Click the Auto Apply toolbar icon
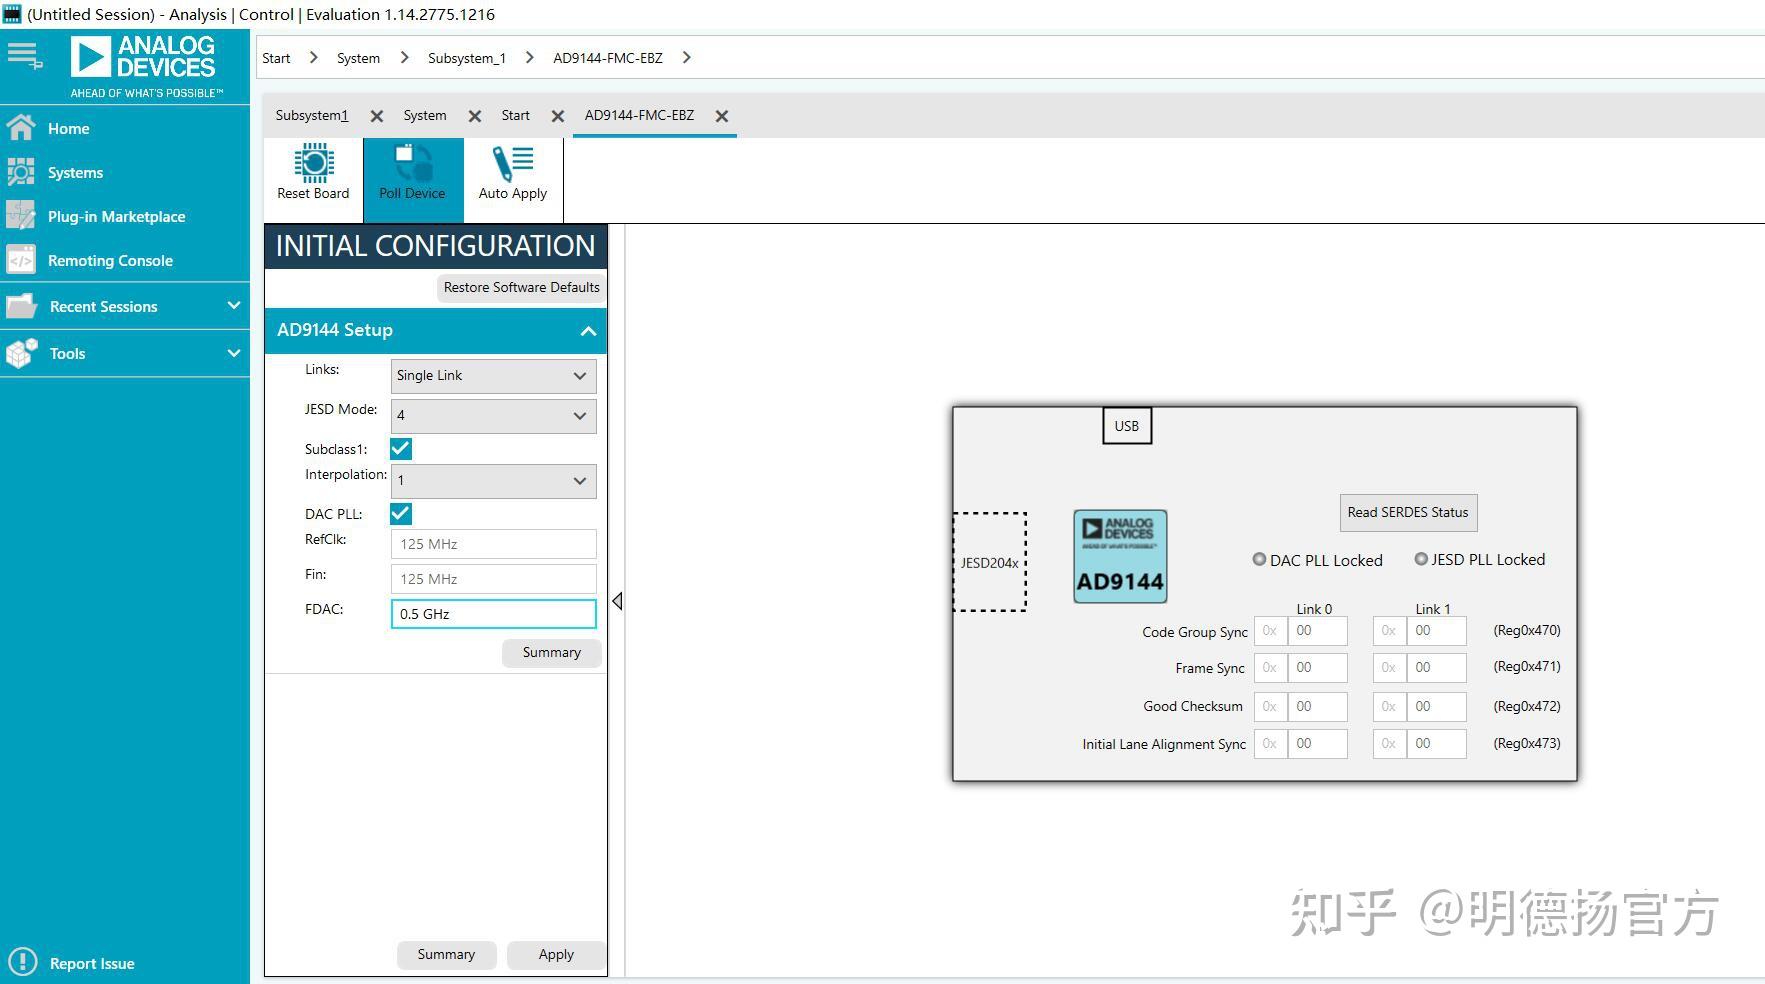Viewport: 1765px width, 984px height. coord(512,176)
